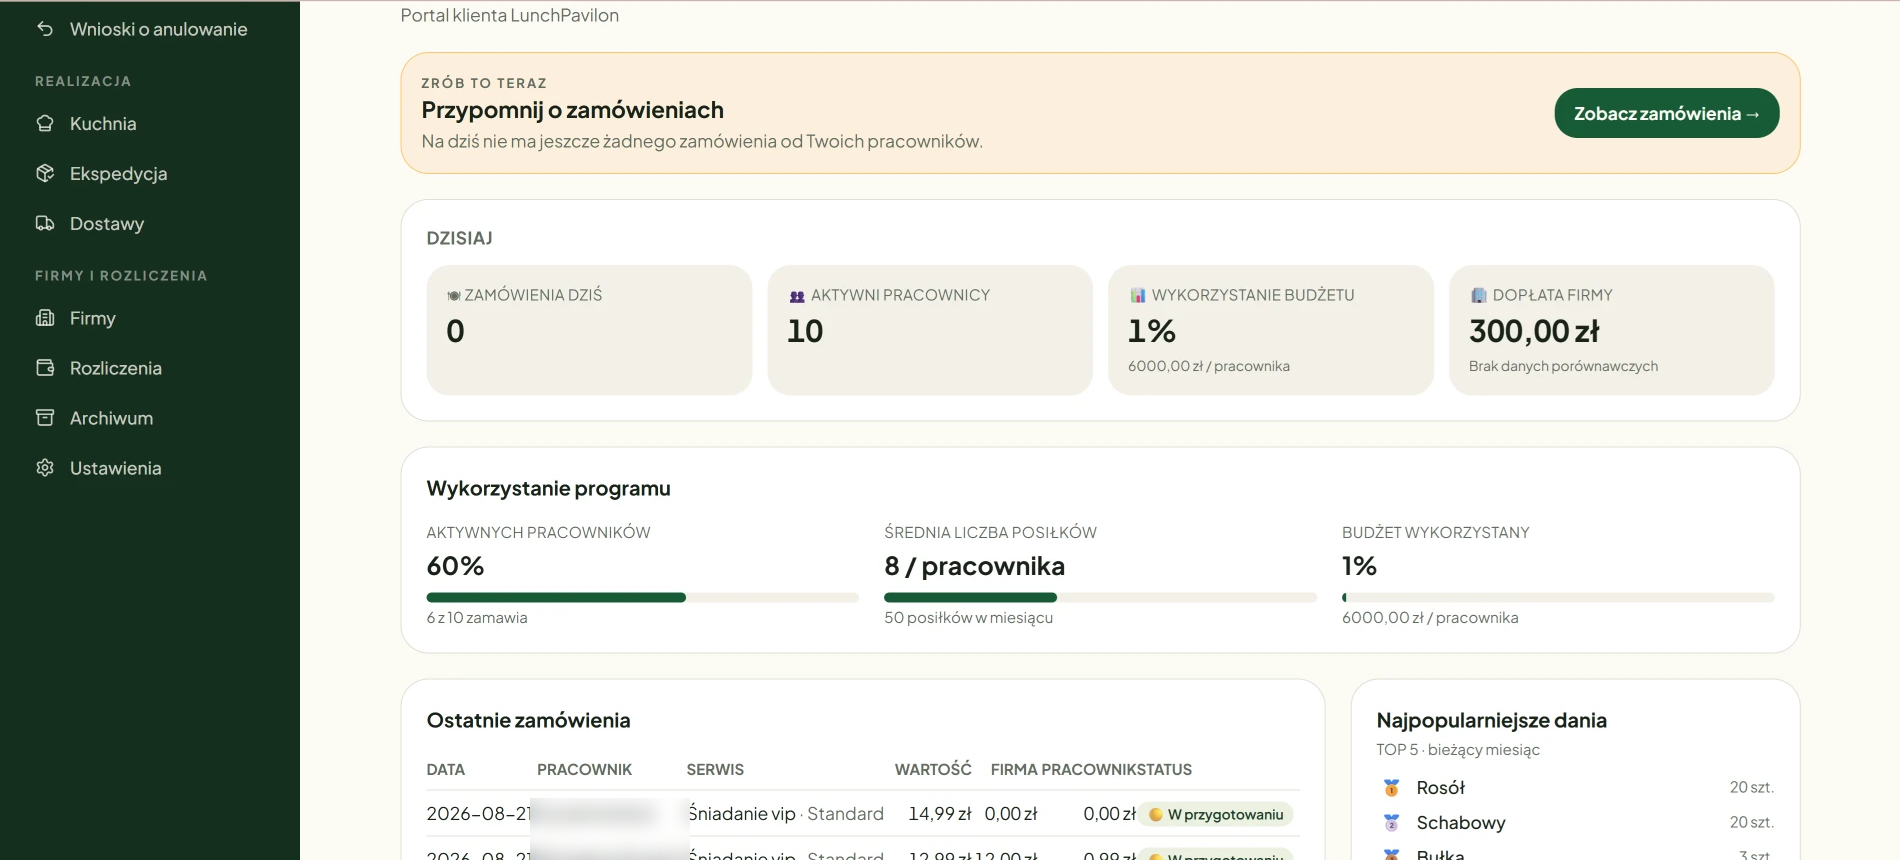Click the silver medal icon beside Schabowy

tap(1391, 823)
